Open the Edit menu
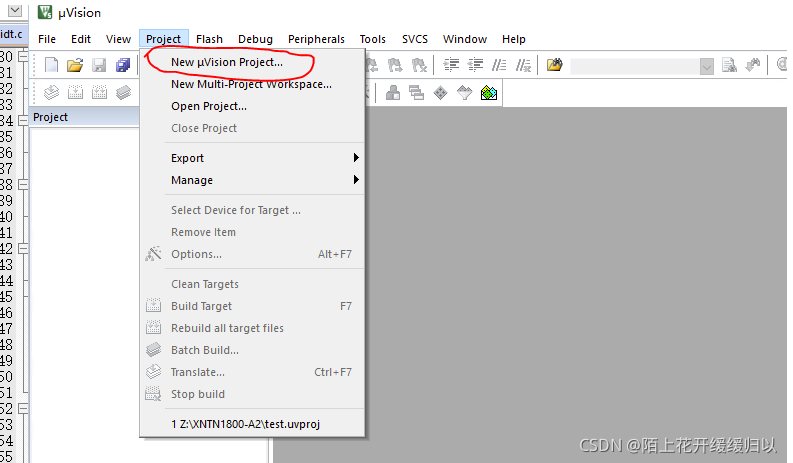 click(x=81, y=39)
